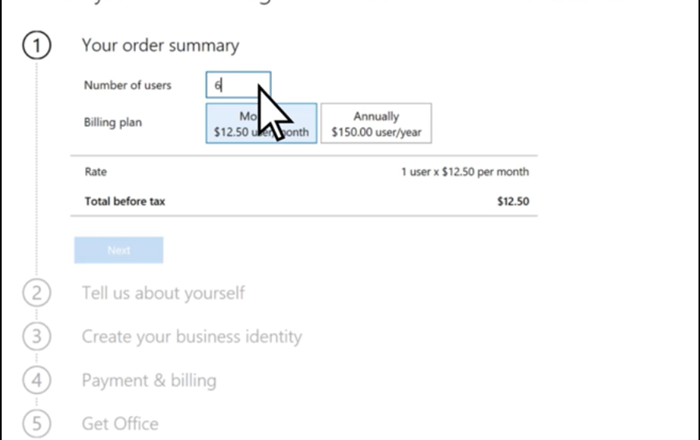Focus the Number of users field
Screen dimensions: 700x440
(238, 85)
